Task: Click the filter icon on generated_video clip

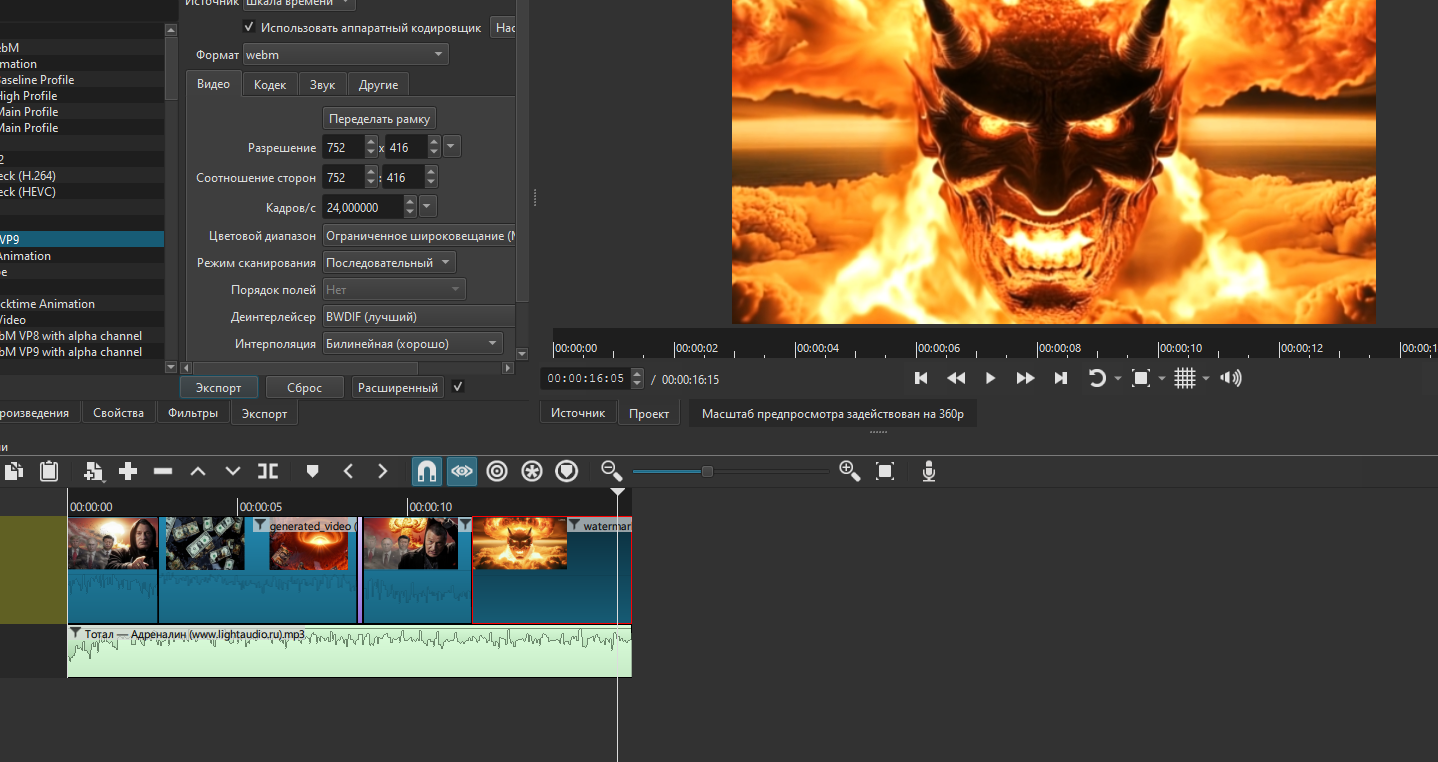Action: [260, 526]
